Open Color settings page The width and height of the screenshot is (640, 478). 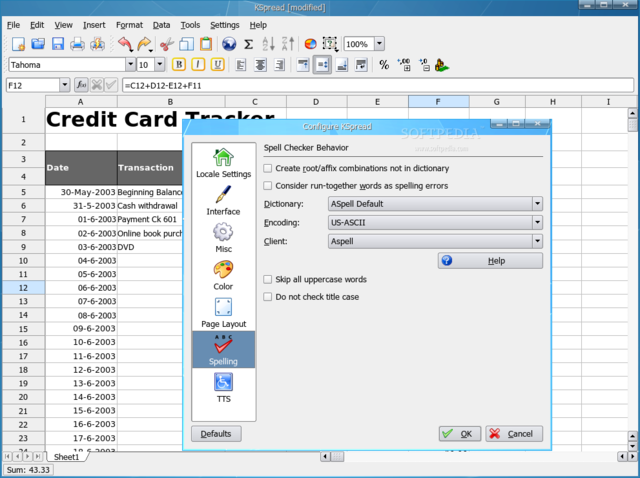point(223,276)
